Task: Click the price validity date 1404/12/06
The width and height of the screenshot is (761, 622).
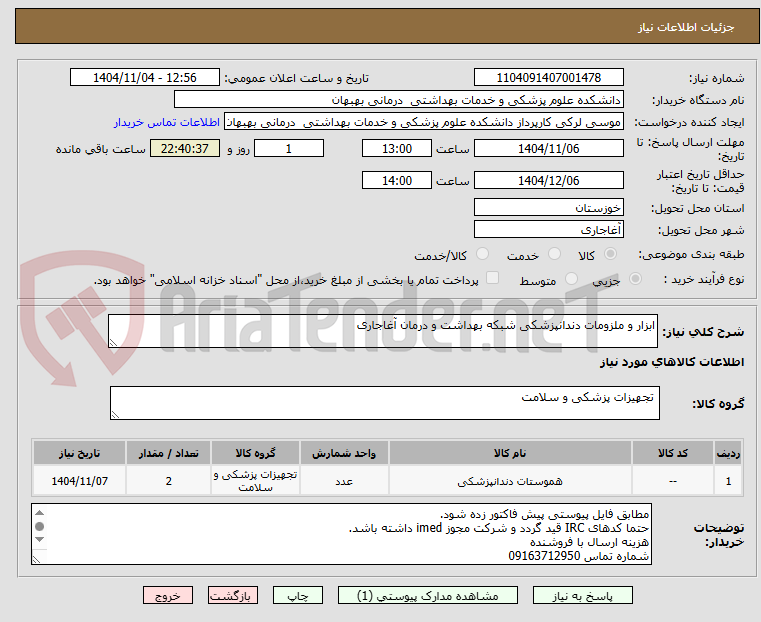Action: tap(548, 180)
